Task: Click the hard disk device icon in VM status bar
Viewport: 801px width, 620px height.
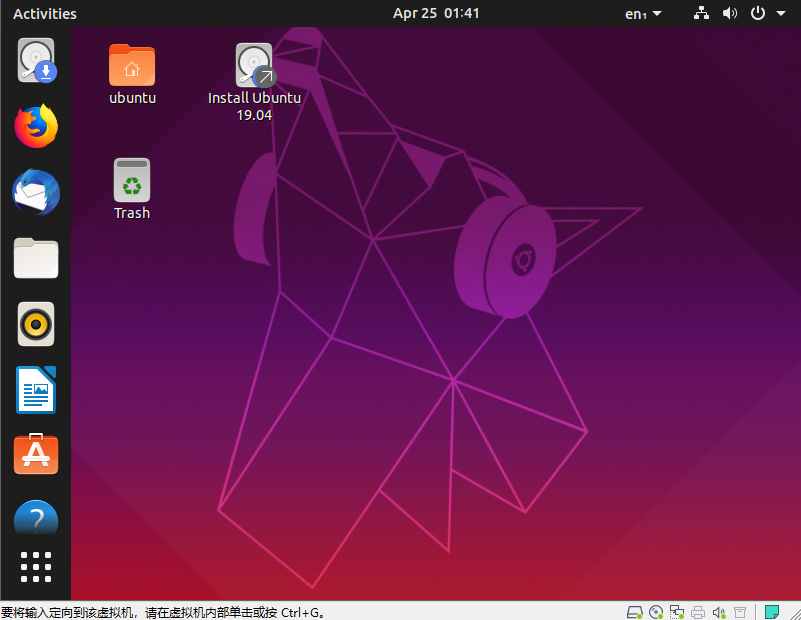Action: [x=634, y=612]
